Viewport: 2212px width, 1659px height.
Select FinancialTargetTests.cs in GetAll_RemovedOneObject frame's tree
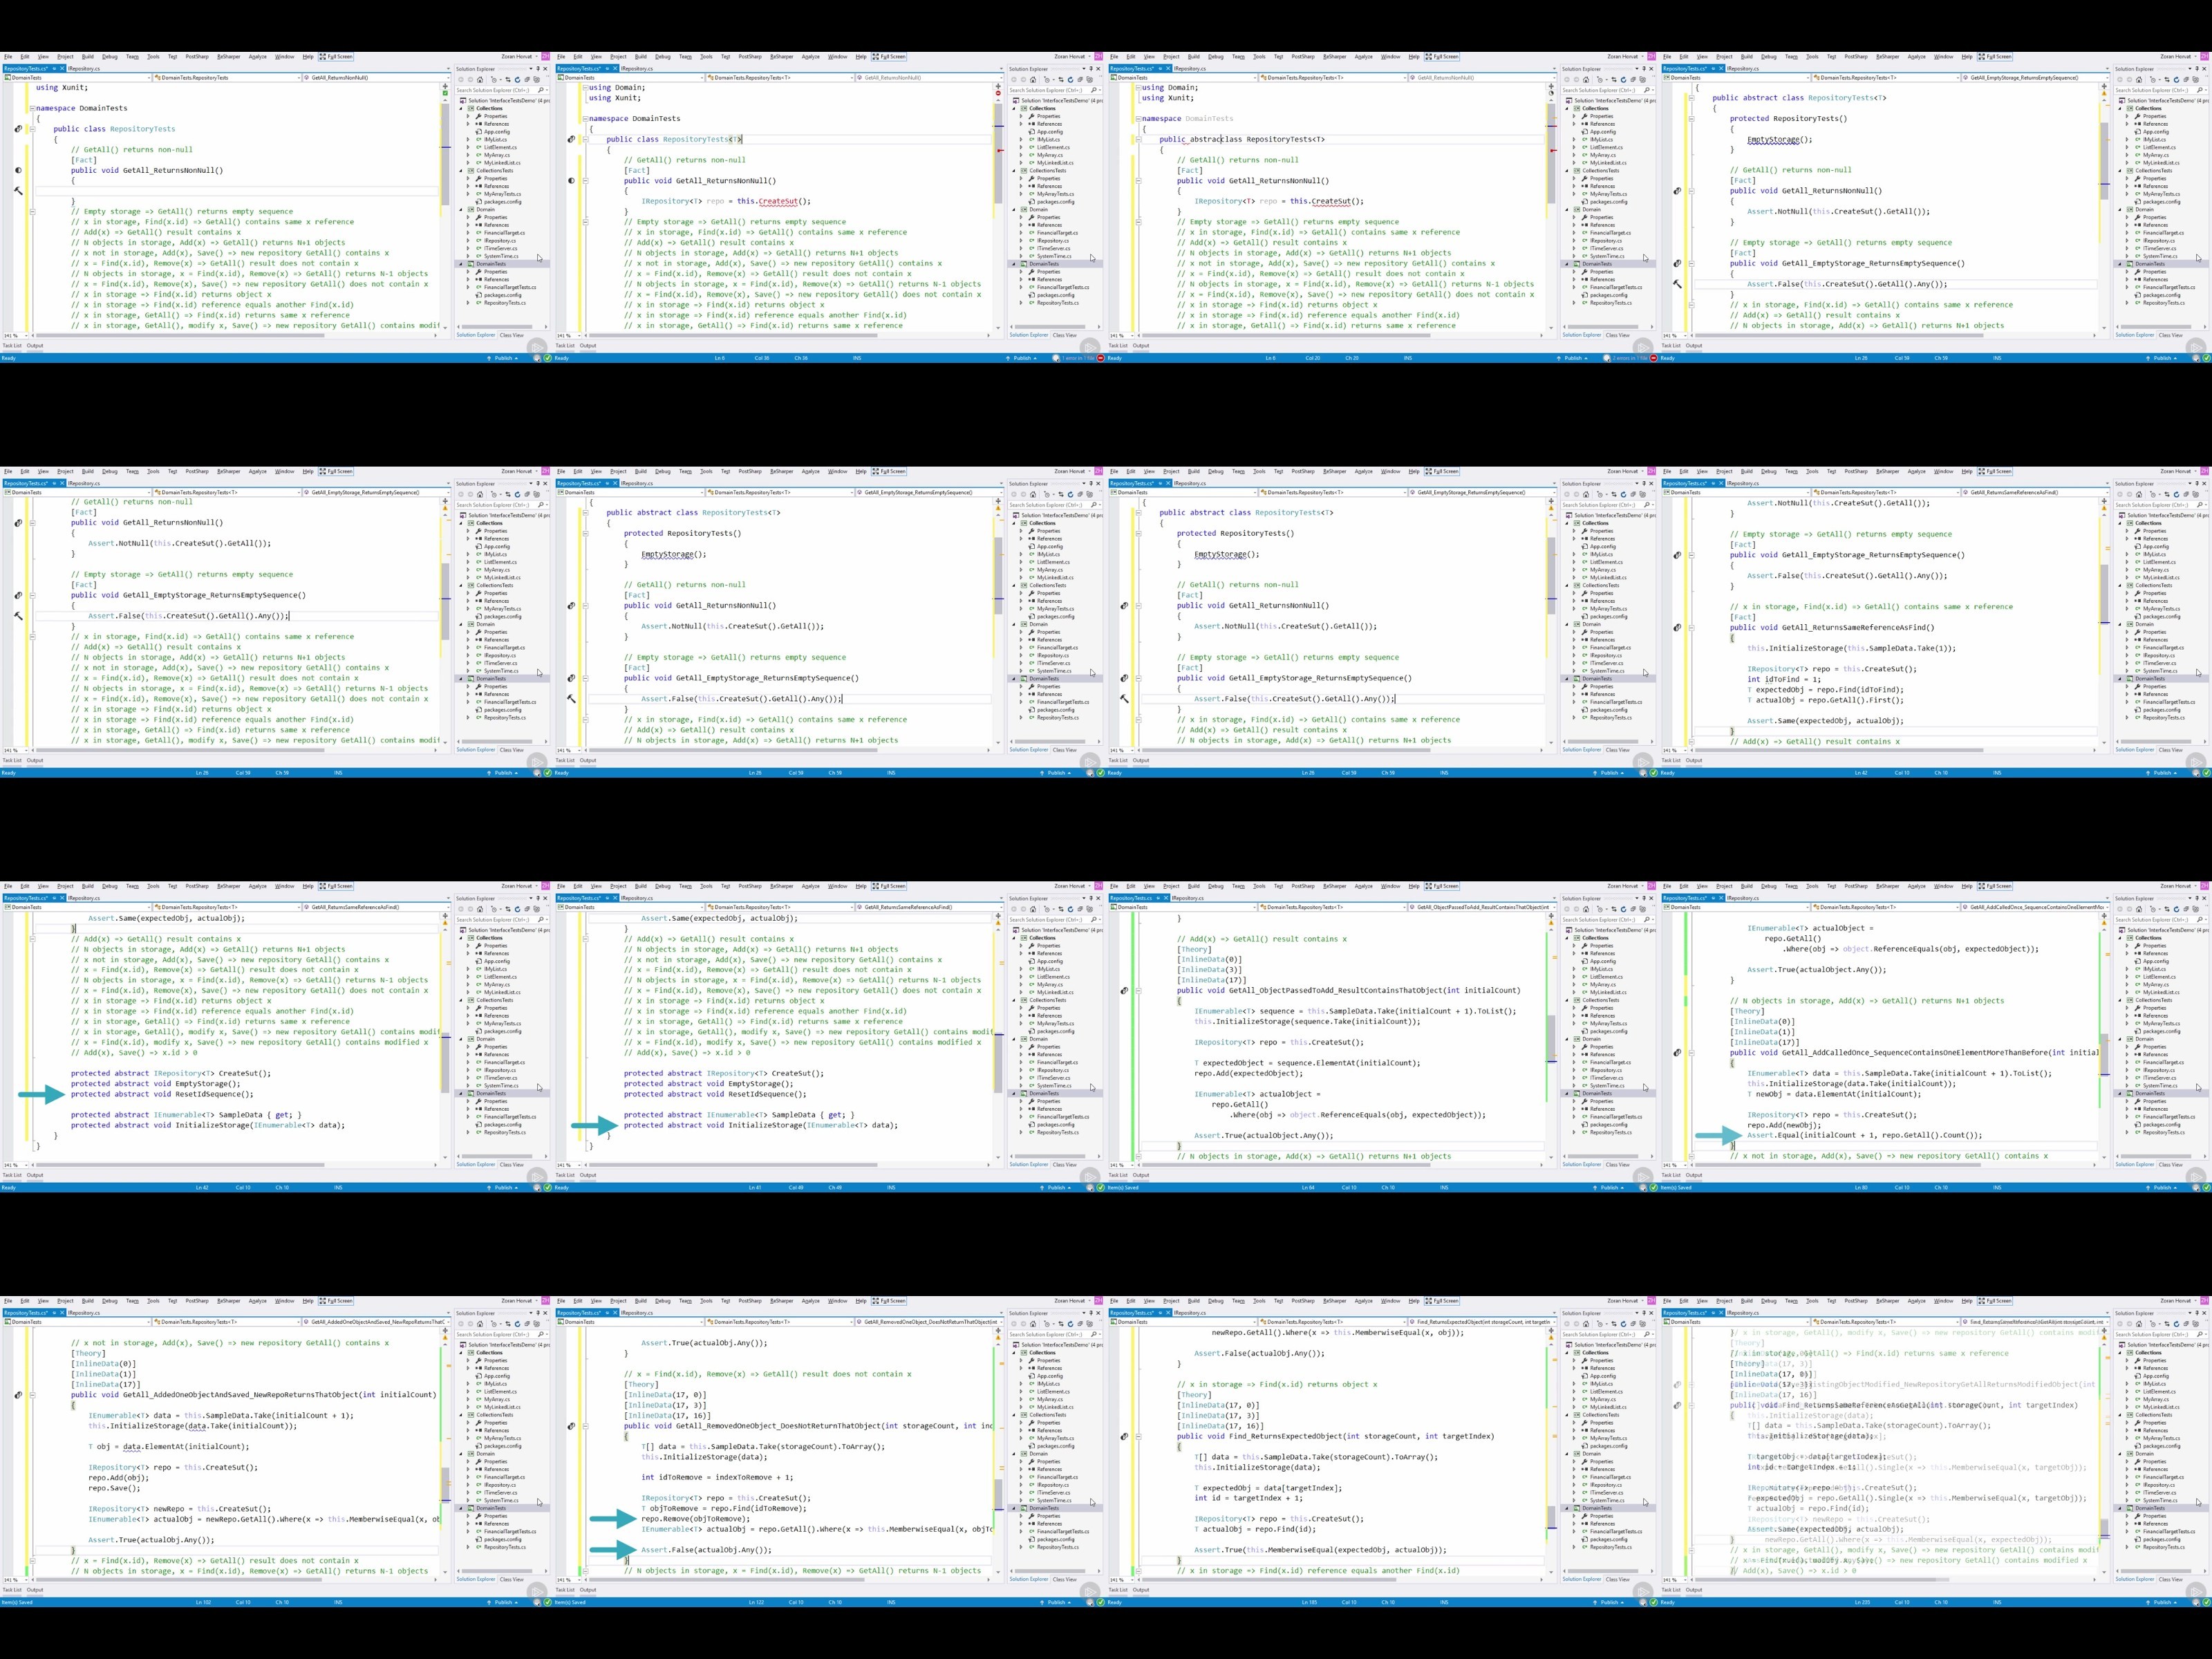pyautogui.click(x=1063, y=1532)
